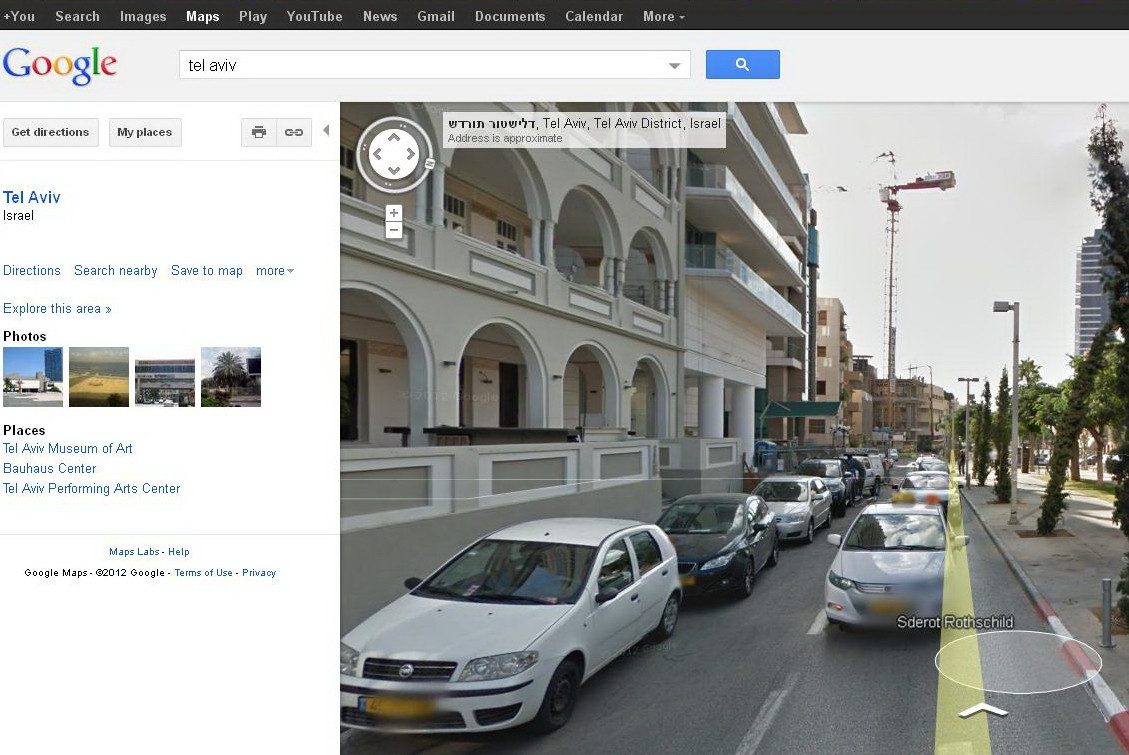Collapse the left results panel
Image resolution: width=1129 pixels, height=755 pixels.
327,130
